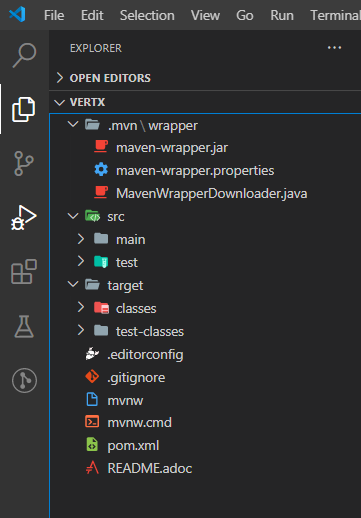The image size is (361, 518).
Task: Collapse the .mvn\wrapper folder chevron
Action: (x=73, y=124)
